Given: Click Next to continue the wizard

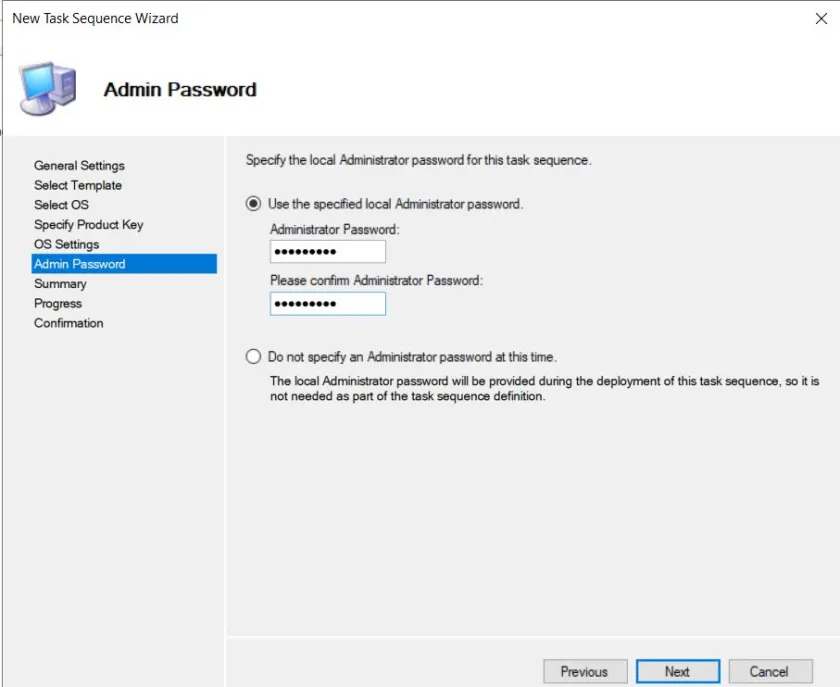Looking at the screenshot, I should coord(677,671).
